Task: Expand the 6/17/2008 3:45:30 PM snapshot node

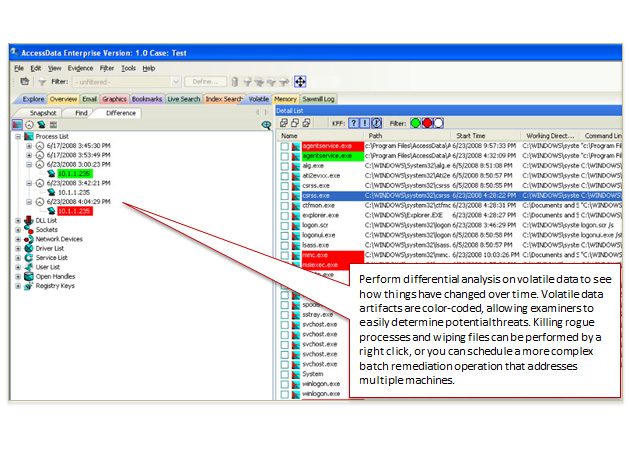Action: tap(29, 146)
